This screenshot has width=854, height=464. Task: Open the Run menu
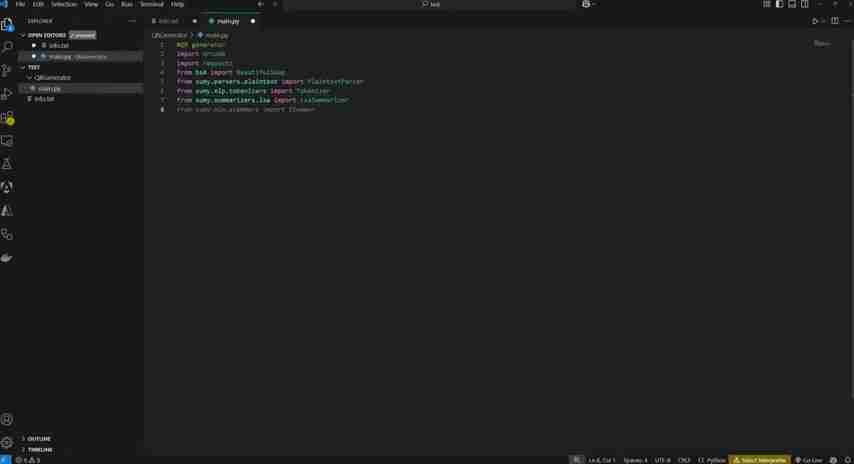[x=126, y=4]
